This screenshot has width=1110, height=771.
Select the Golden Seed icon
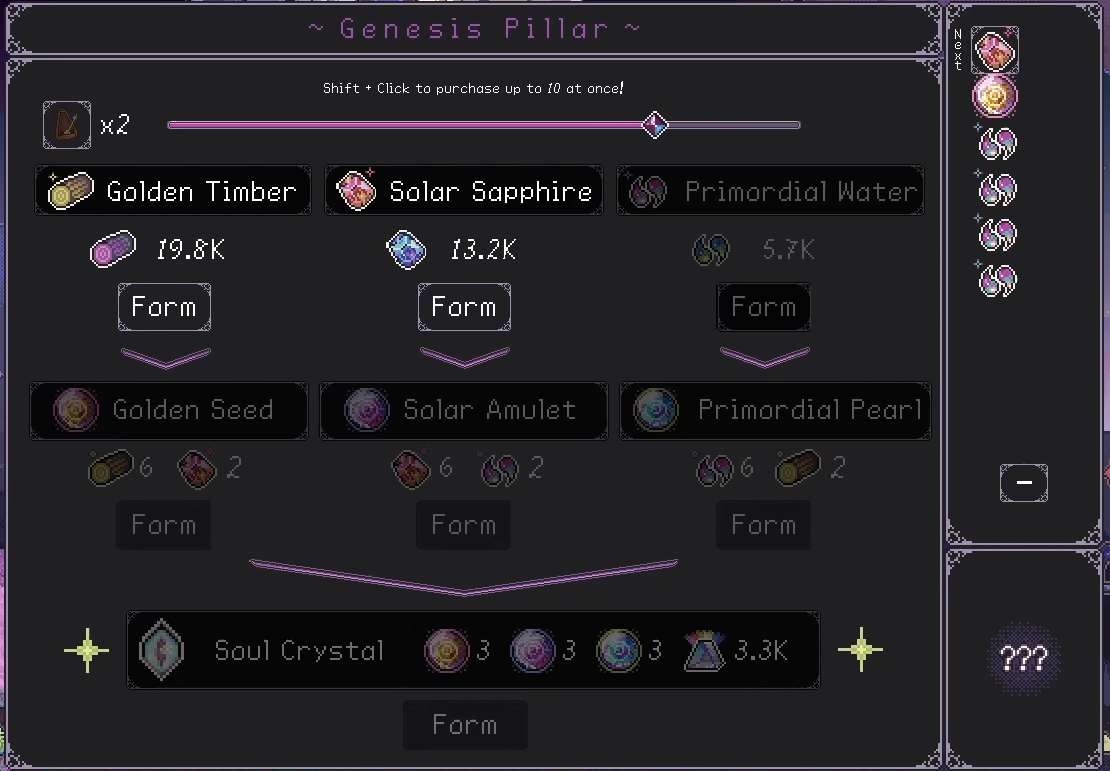point(75,410)
